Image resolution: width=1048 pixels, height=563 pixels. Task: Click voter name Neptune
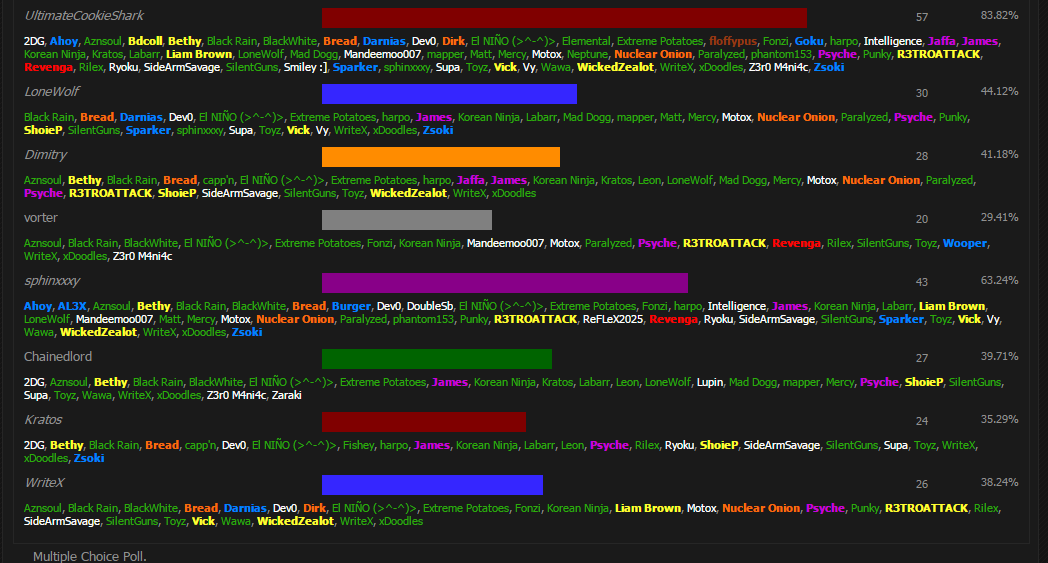[587, 55]
